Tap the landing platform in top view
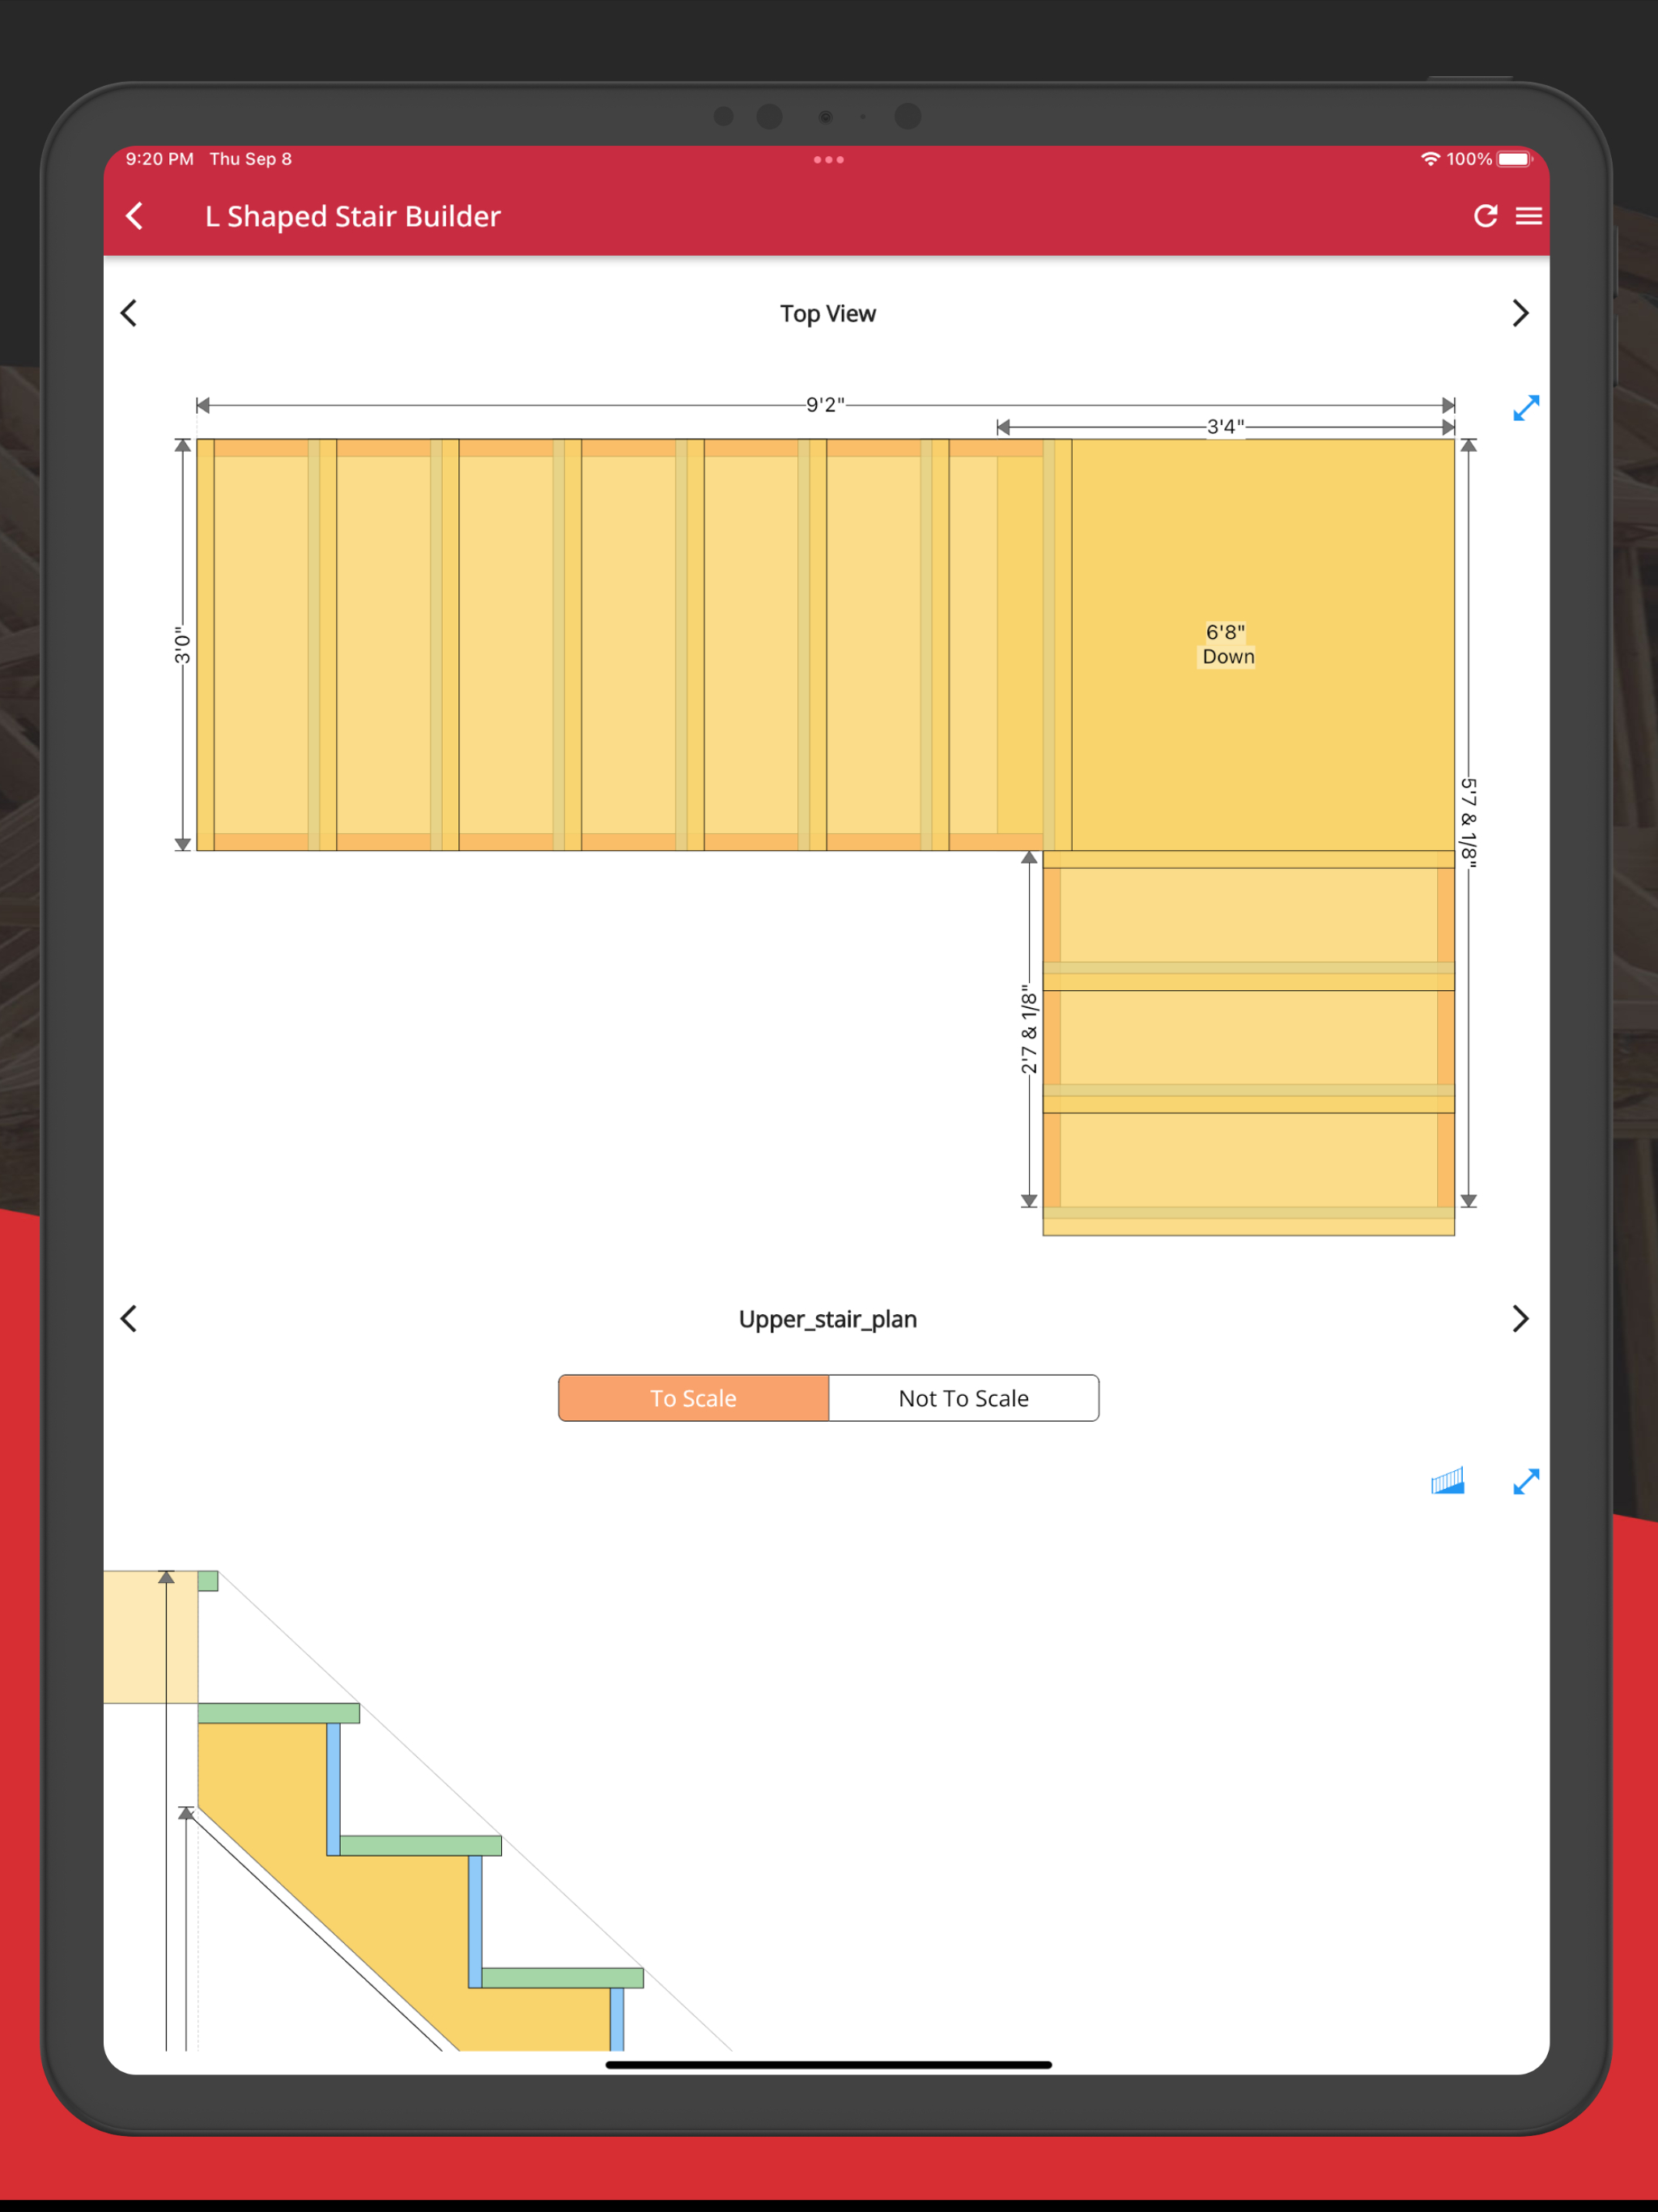Image resolution: width=1658 pixels, height=2212 pixels. pyautogui.click(x=1263, y=645)
